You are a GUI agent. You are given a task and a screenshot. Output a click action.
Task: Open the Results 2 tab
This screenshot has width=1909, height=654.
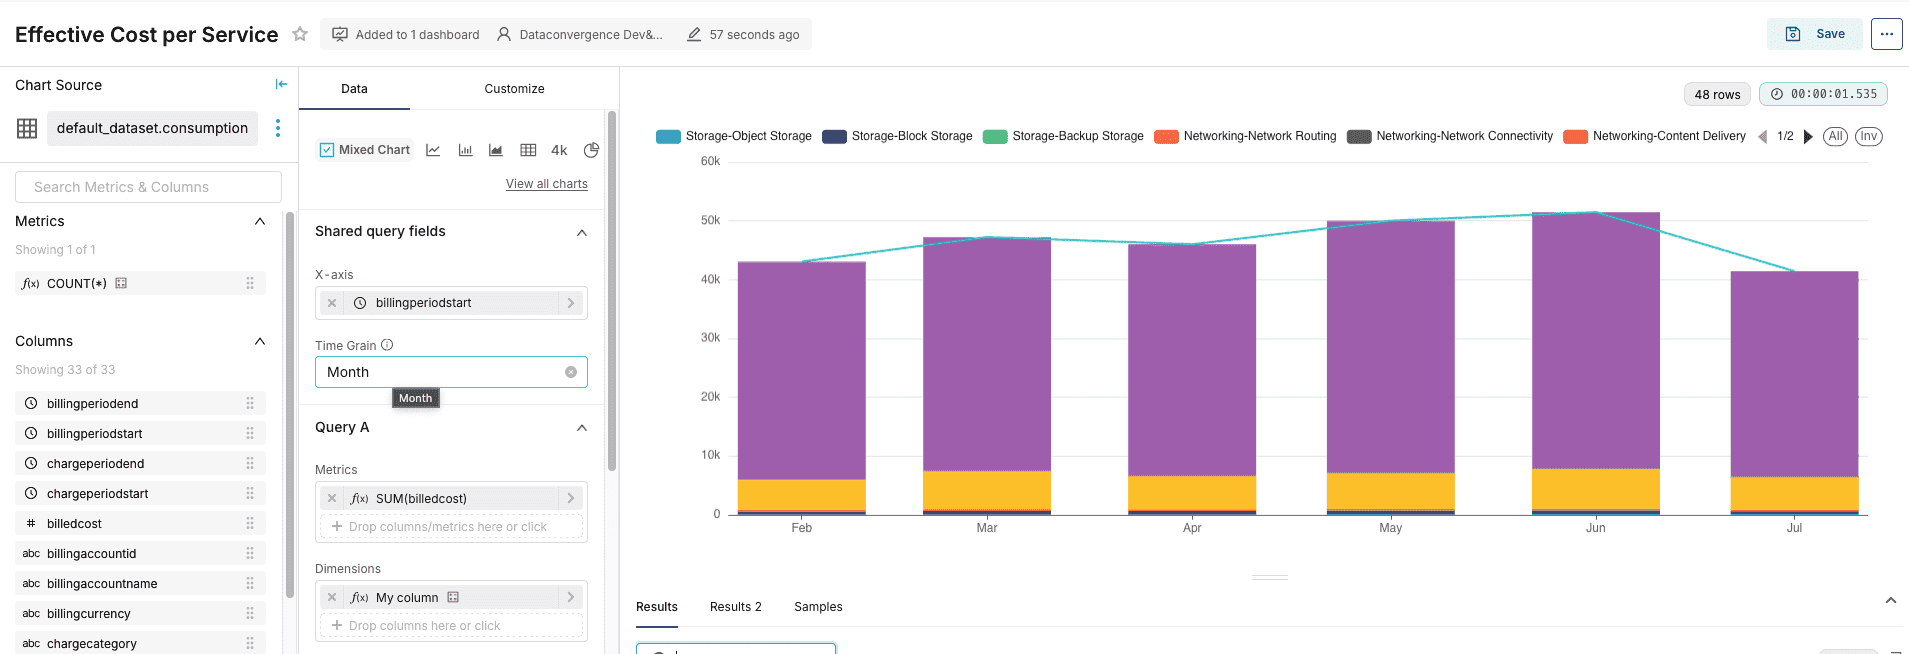736,607
